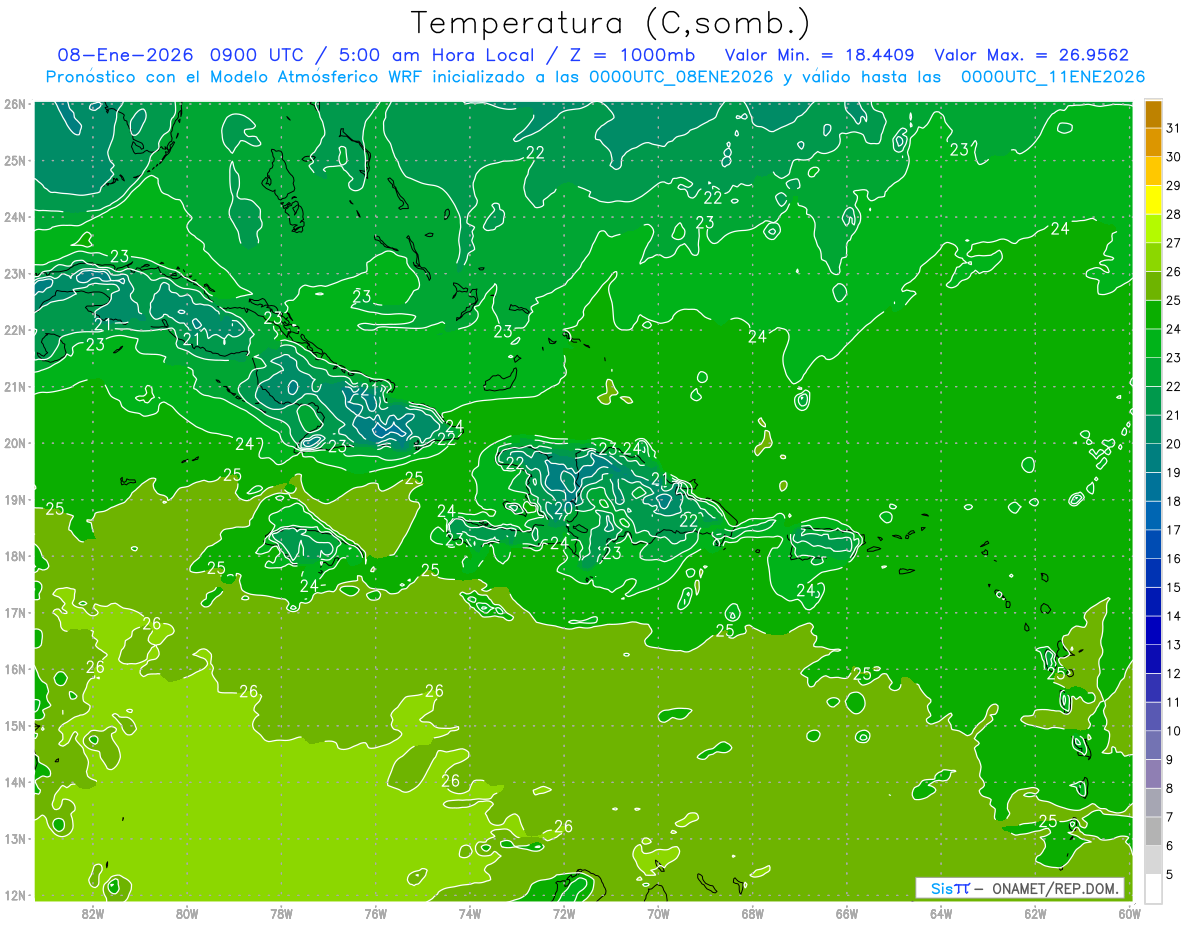1200x927 pixels.
Task: Click the colorbar legend value "15"
Action: click(1174, 587)
